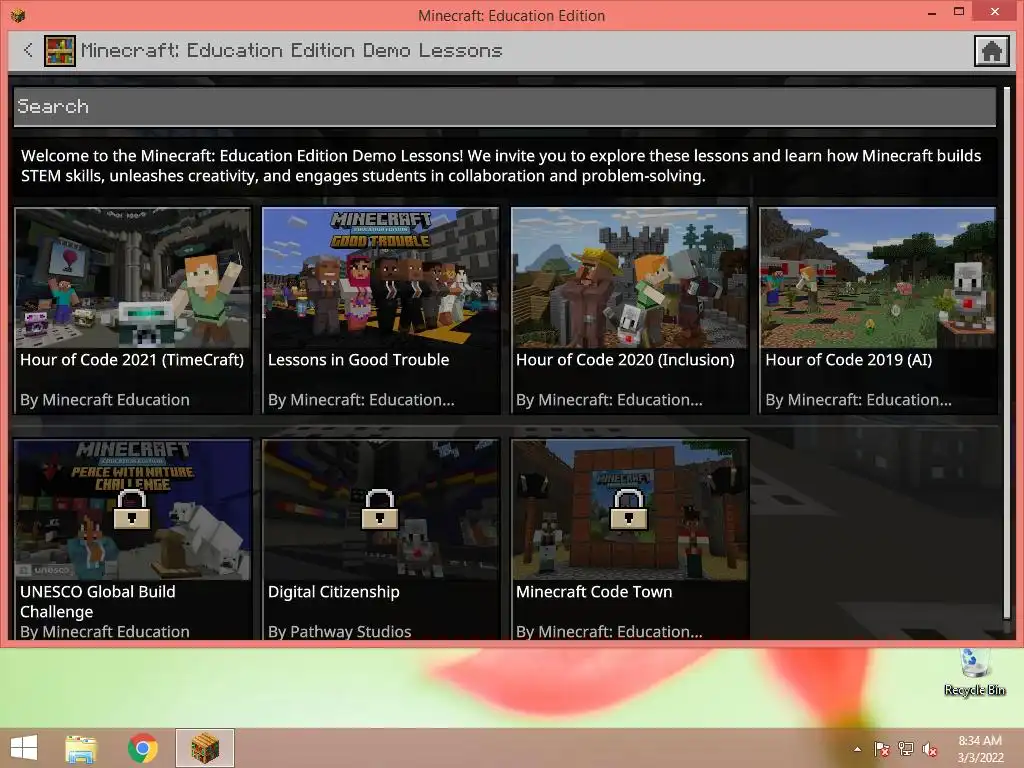
Task: Open the Windows Start menu
Action: click(24, 748)
